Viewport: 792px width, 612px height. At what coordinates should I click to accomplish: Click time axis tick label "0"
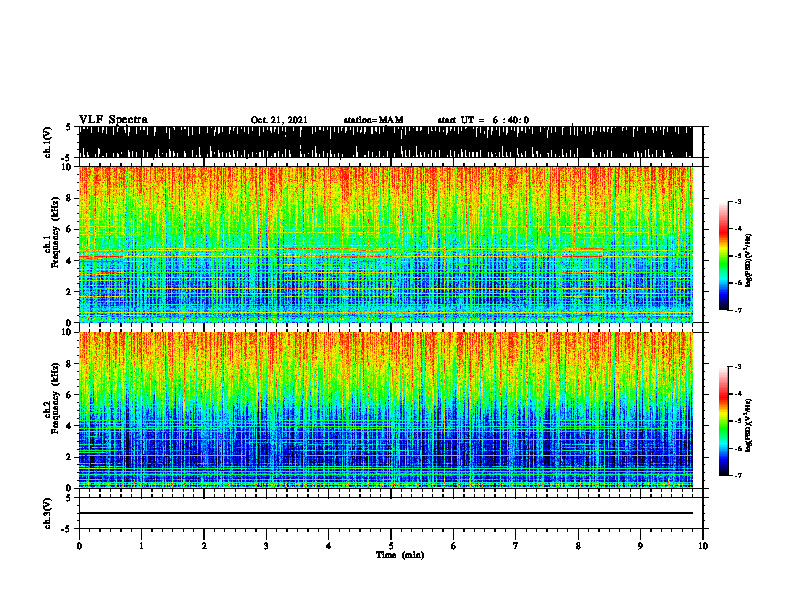(79, 546)
